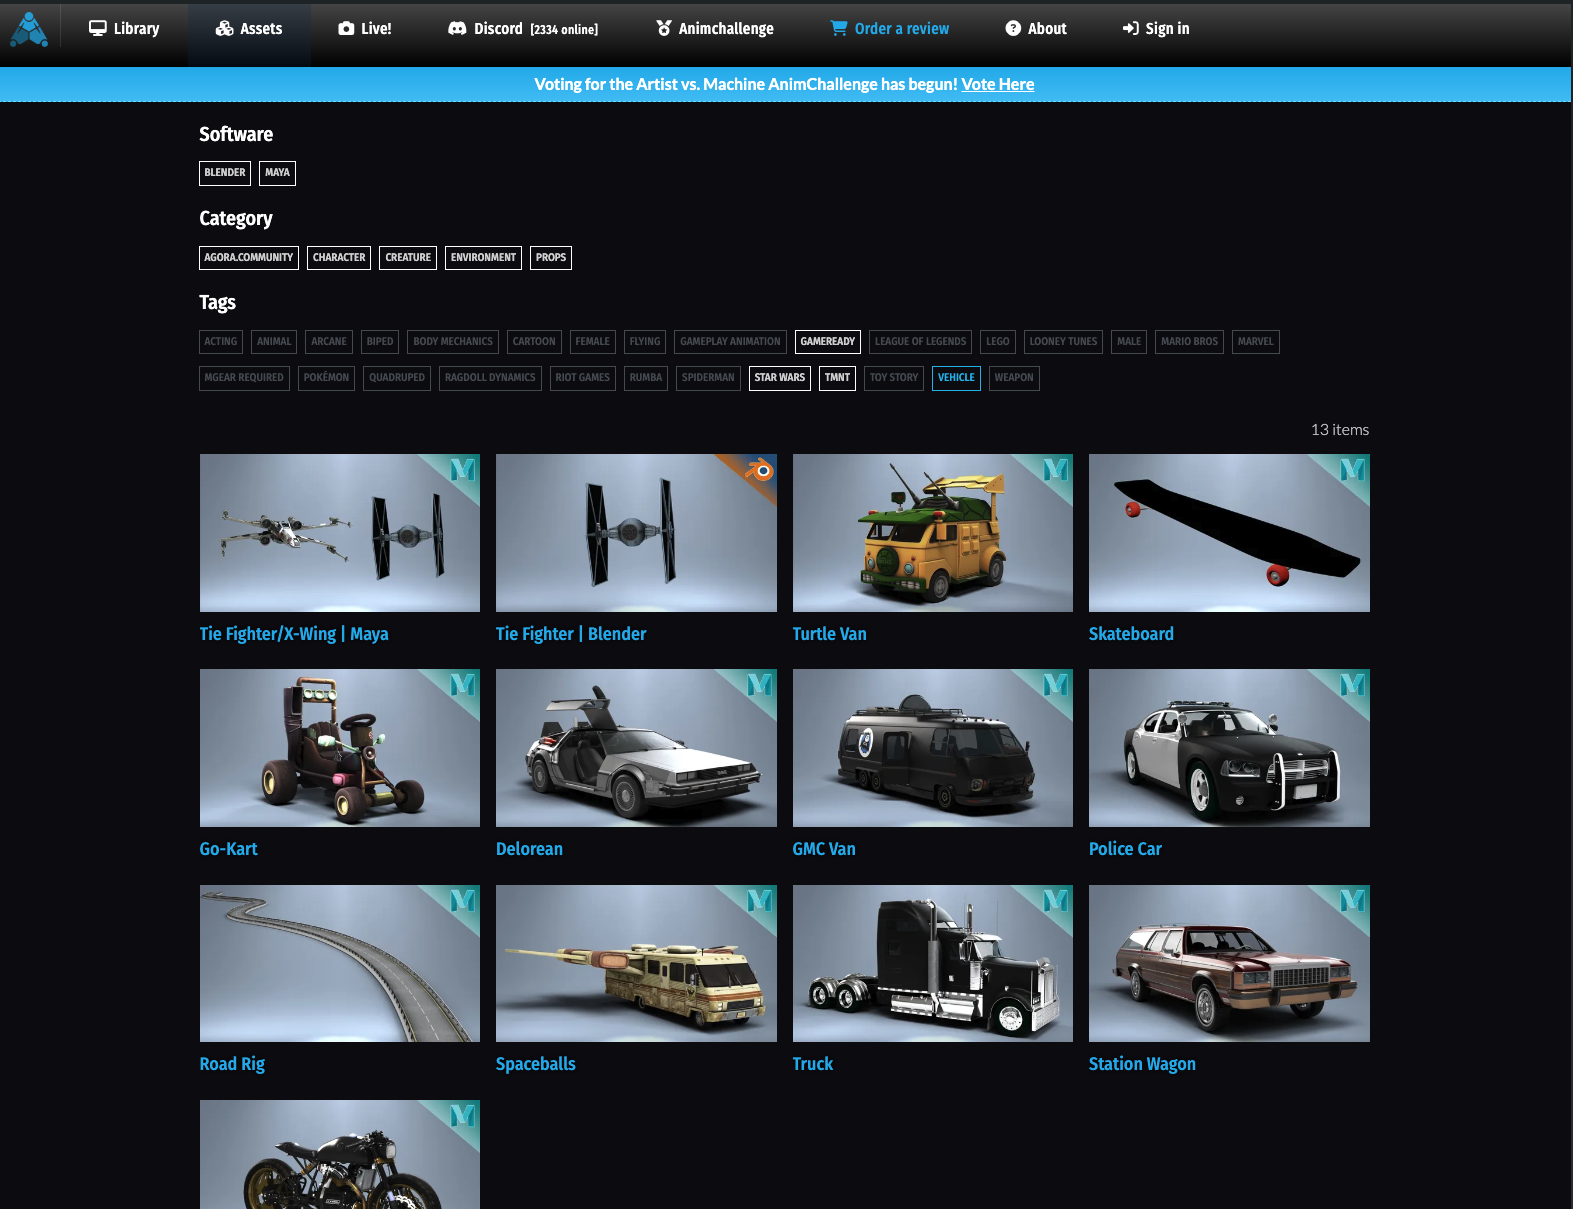The width and height of the screenshot is (1573, 1209).
Task: Open the Assets menu item
Action: pyautogui.click(x=249, y=29)
